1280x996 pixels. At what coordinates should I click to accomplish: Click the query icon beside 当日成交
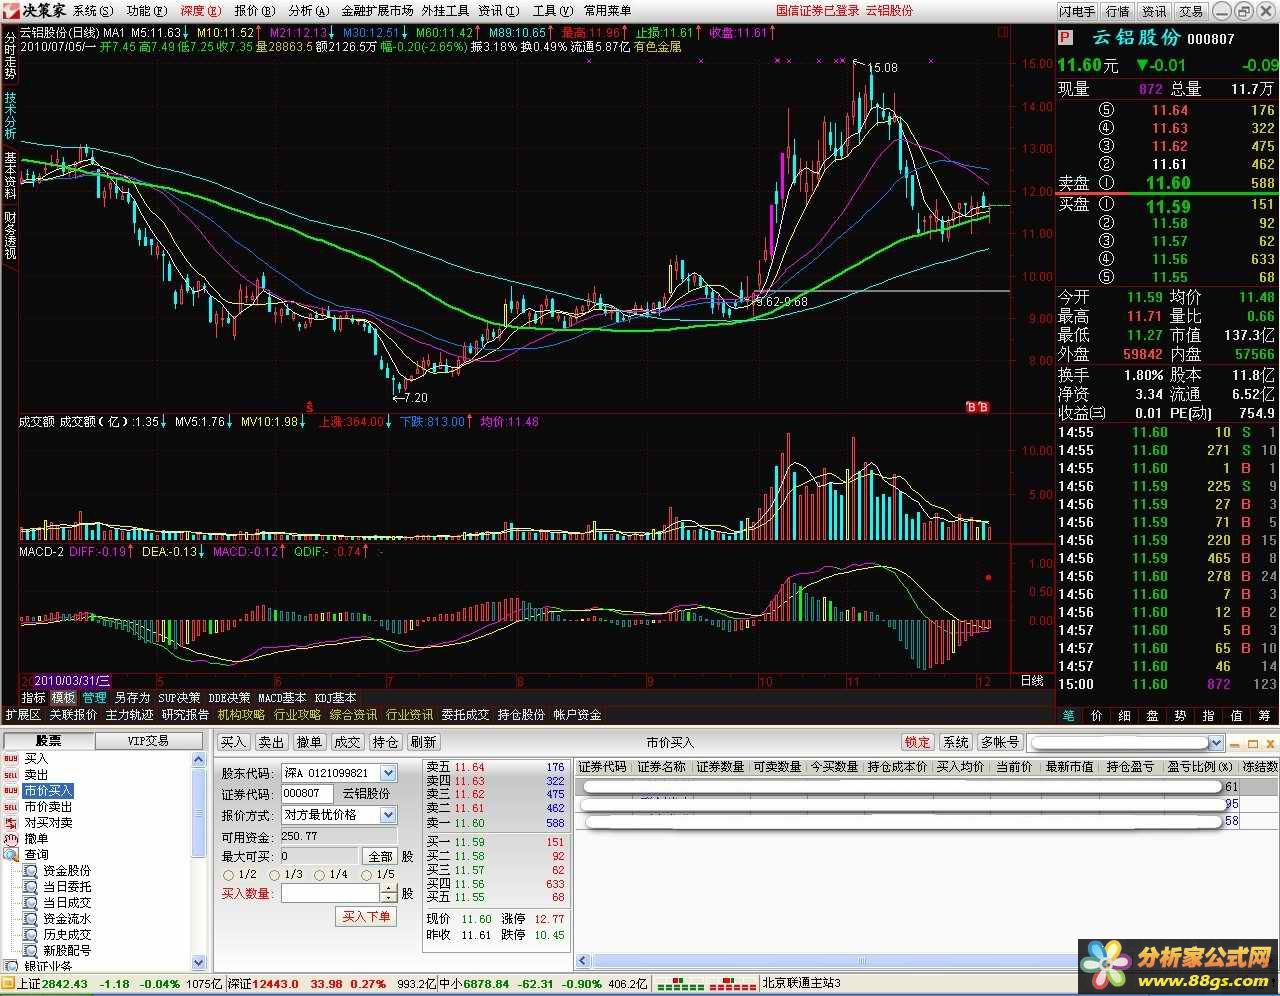tap(31, 903)
